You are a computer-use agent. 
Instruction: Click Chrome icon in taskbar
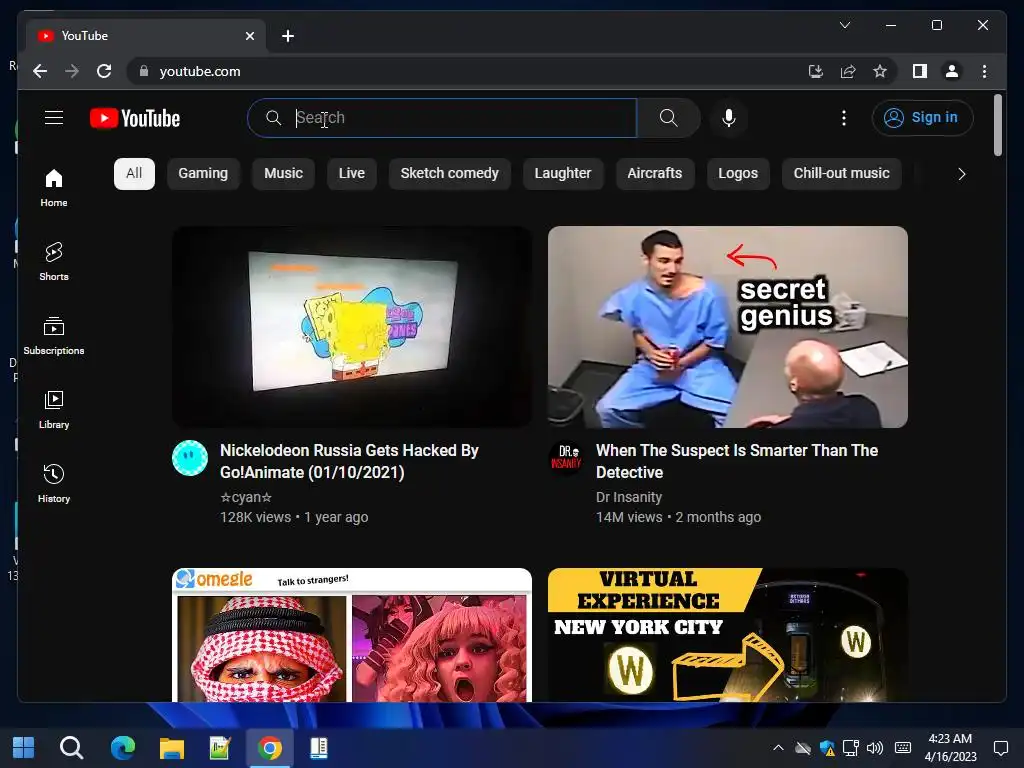[269, 748]
